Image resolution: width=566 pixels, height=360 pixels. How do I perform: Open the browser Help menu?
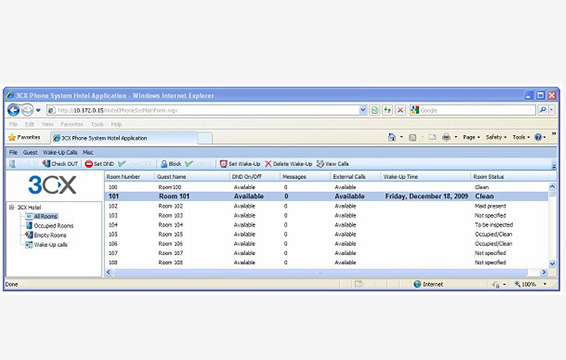(x=116, y=124)
